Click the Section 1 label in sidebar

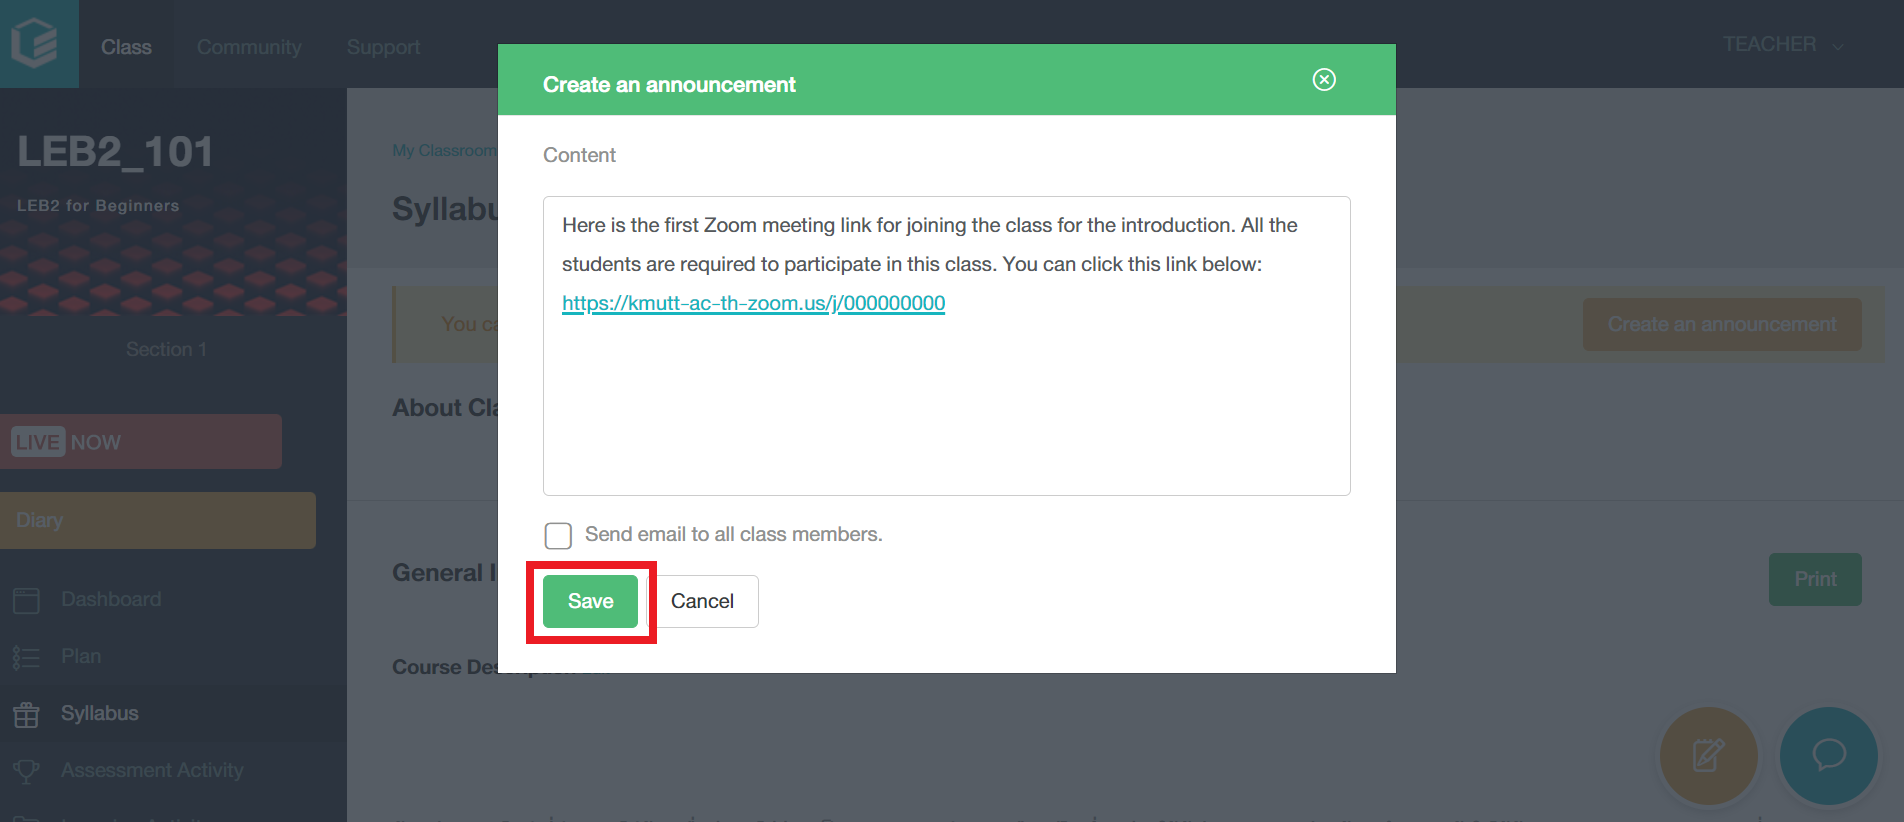click(166, 349)
